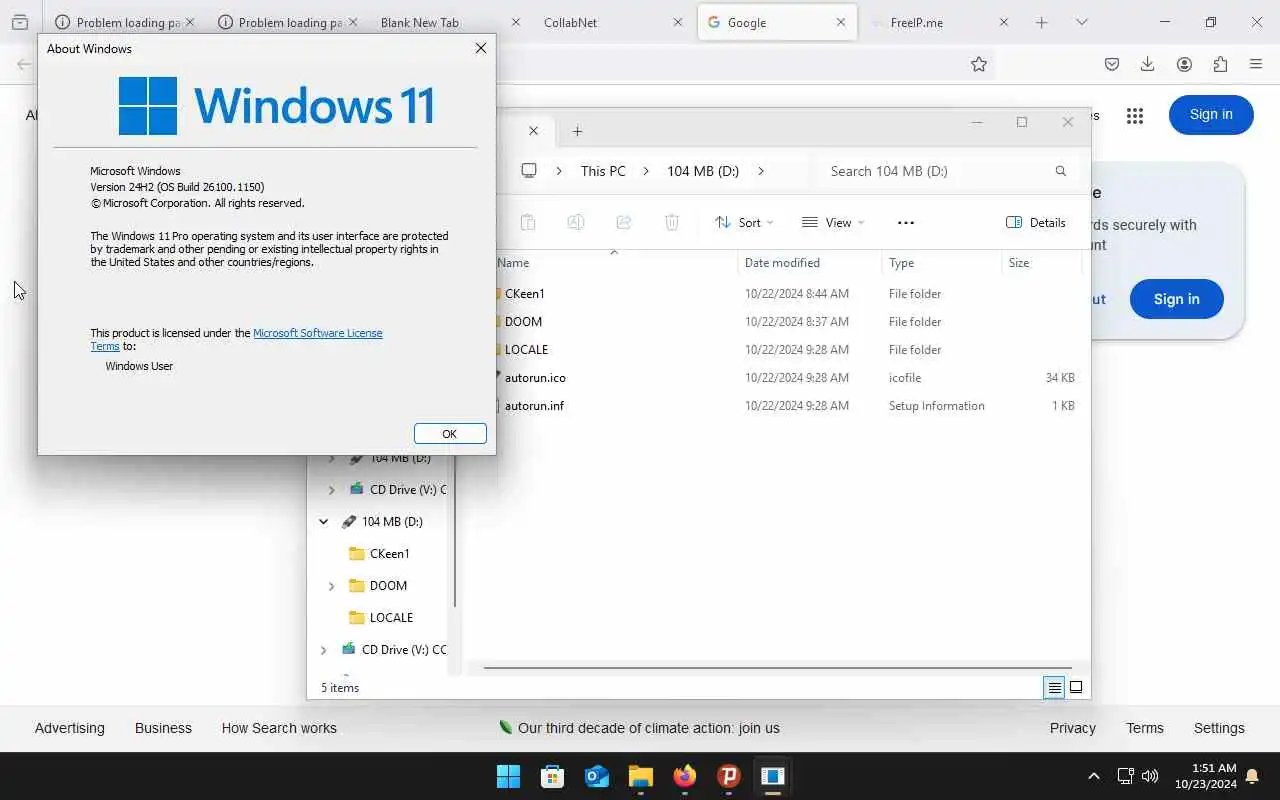Open the Google apps grid icon
The width and height of the screenshot is (1280, 800).
point(1134,116)
